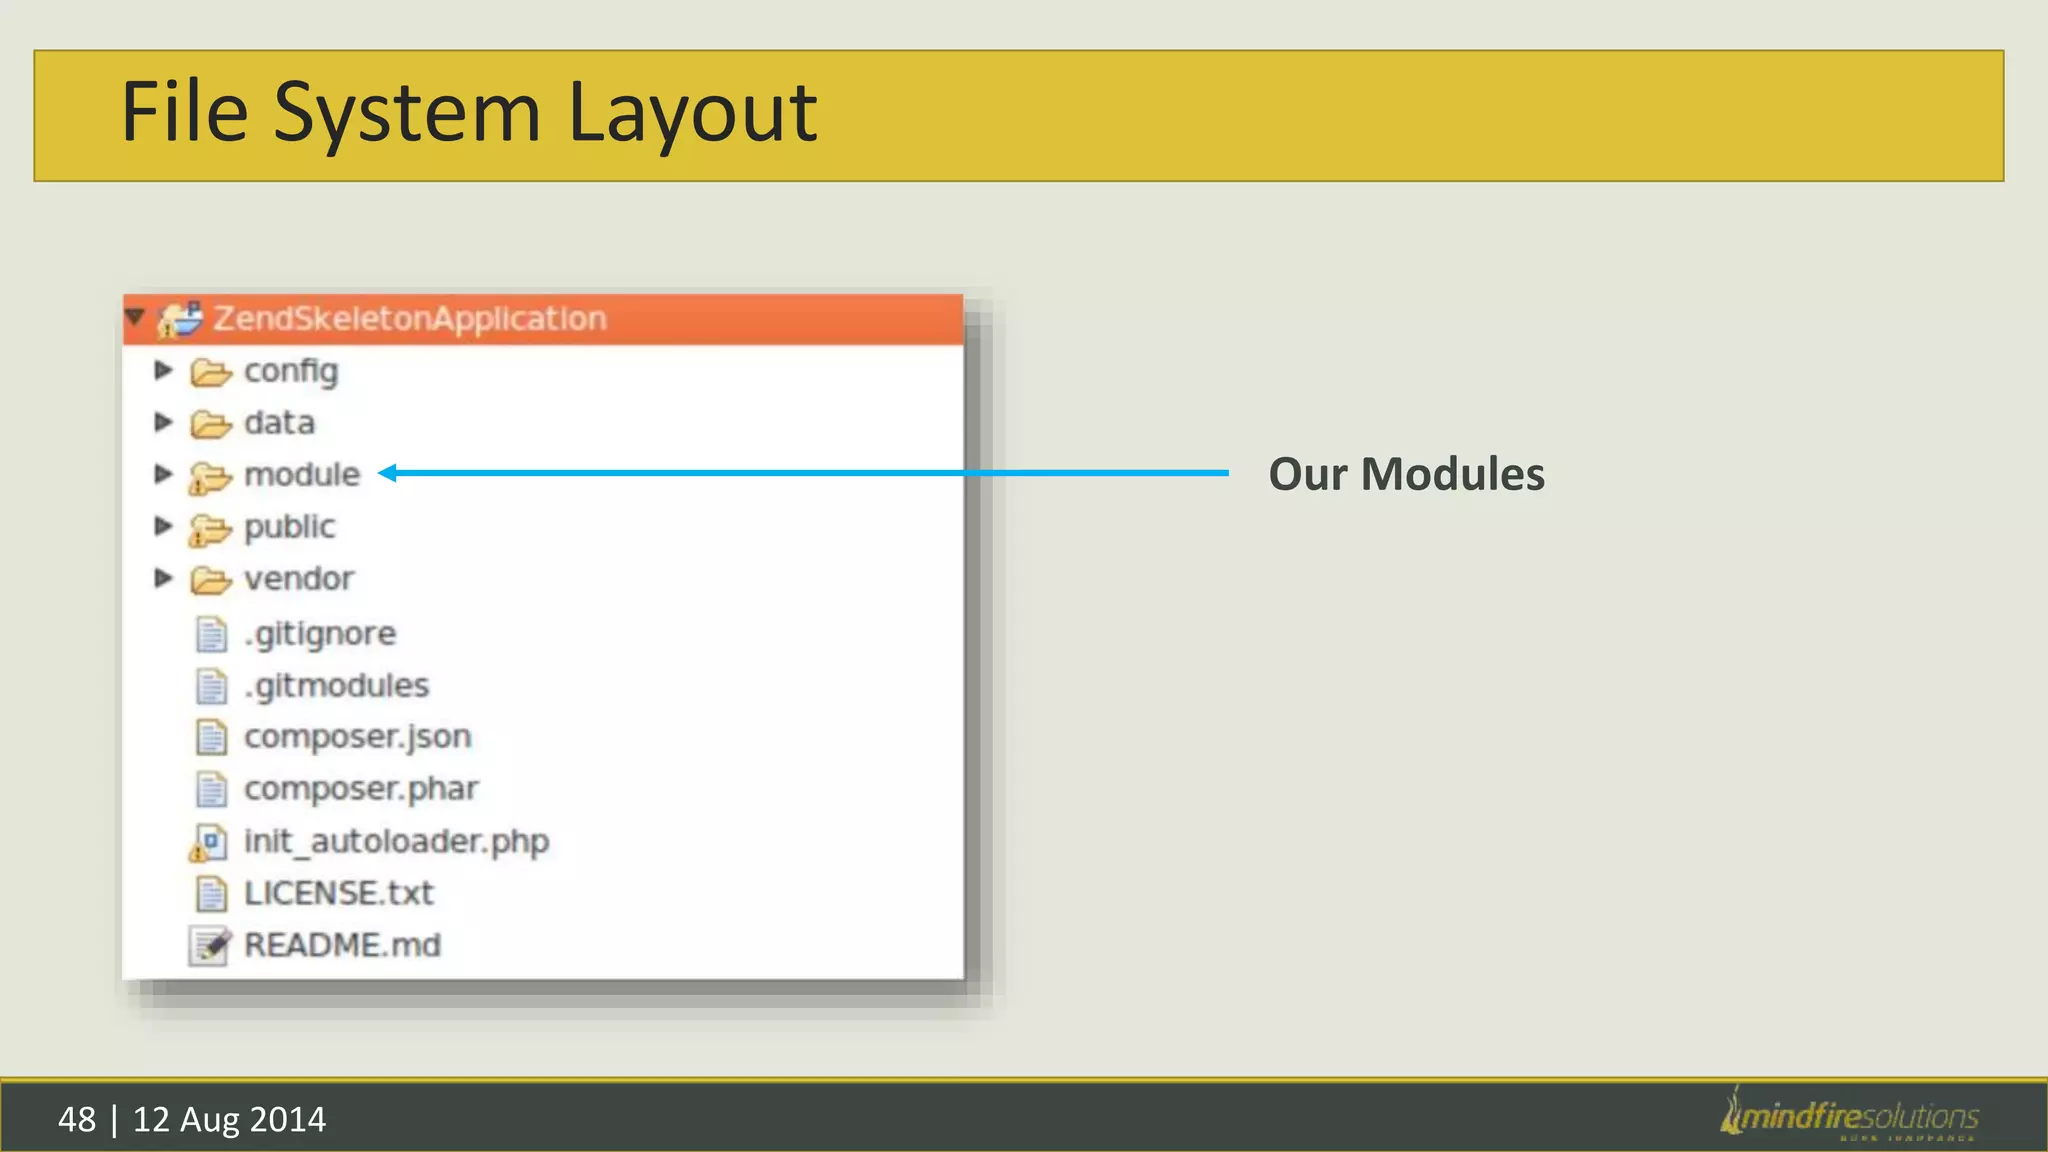Select the module folder label

tap(302, 474)
